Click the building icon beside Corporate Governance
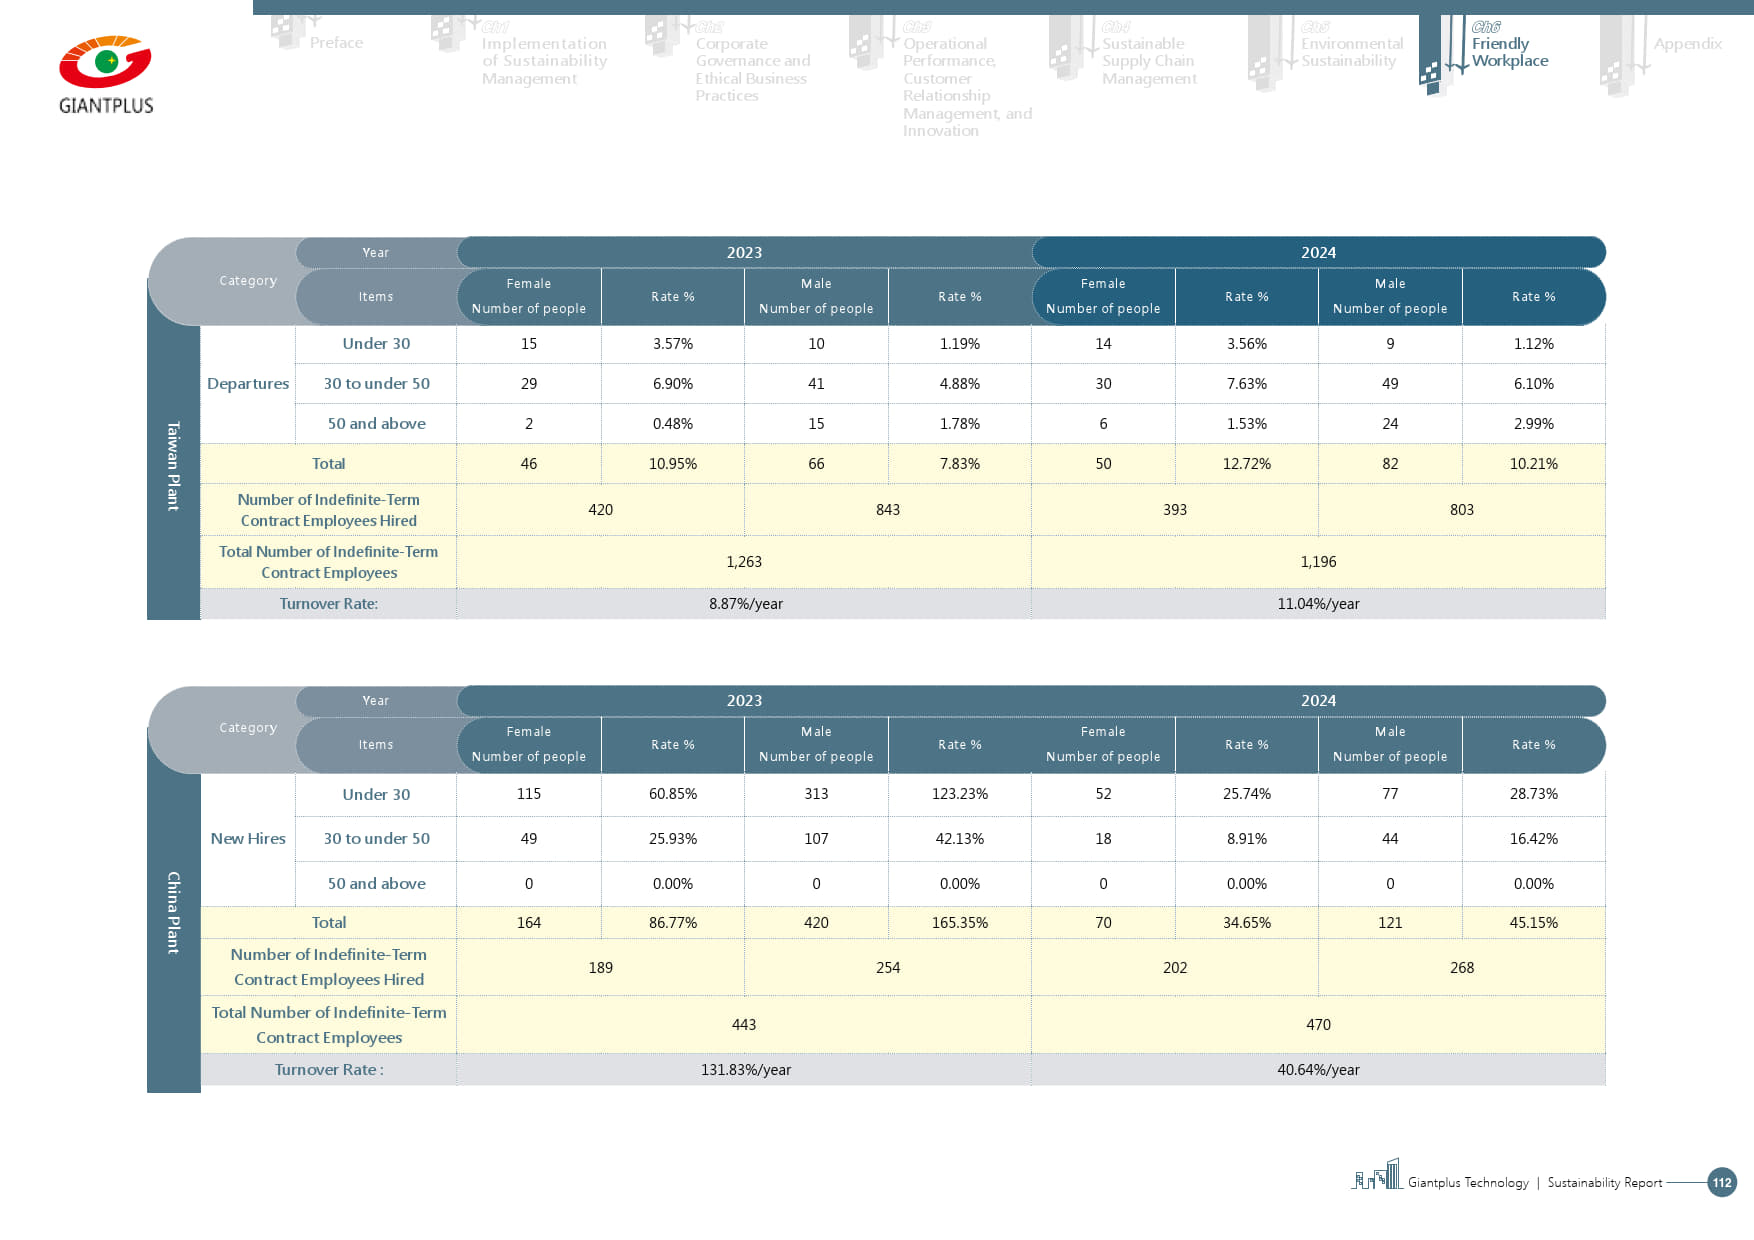 (x=662, y=38)
